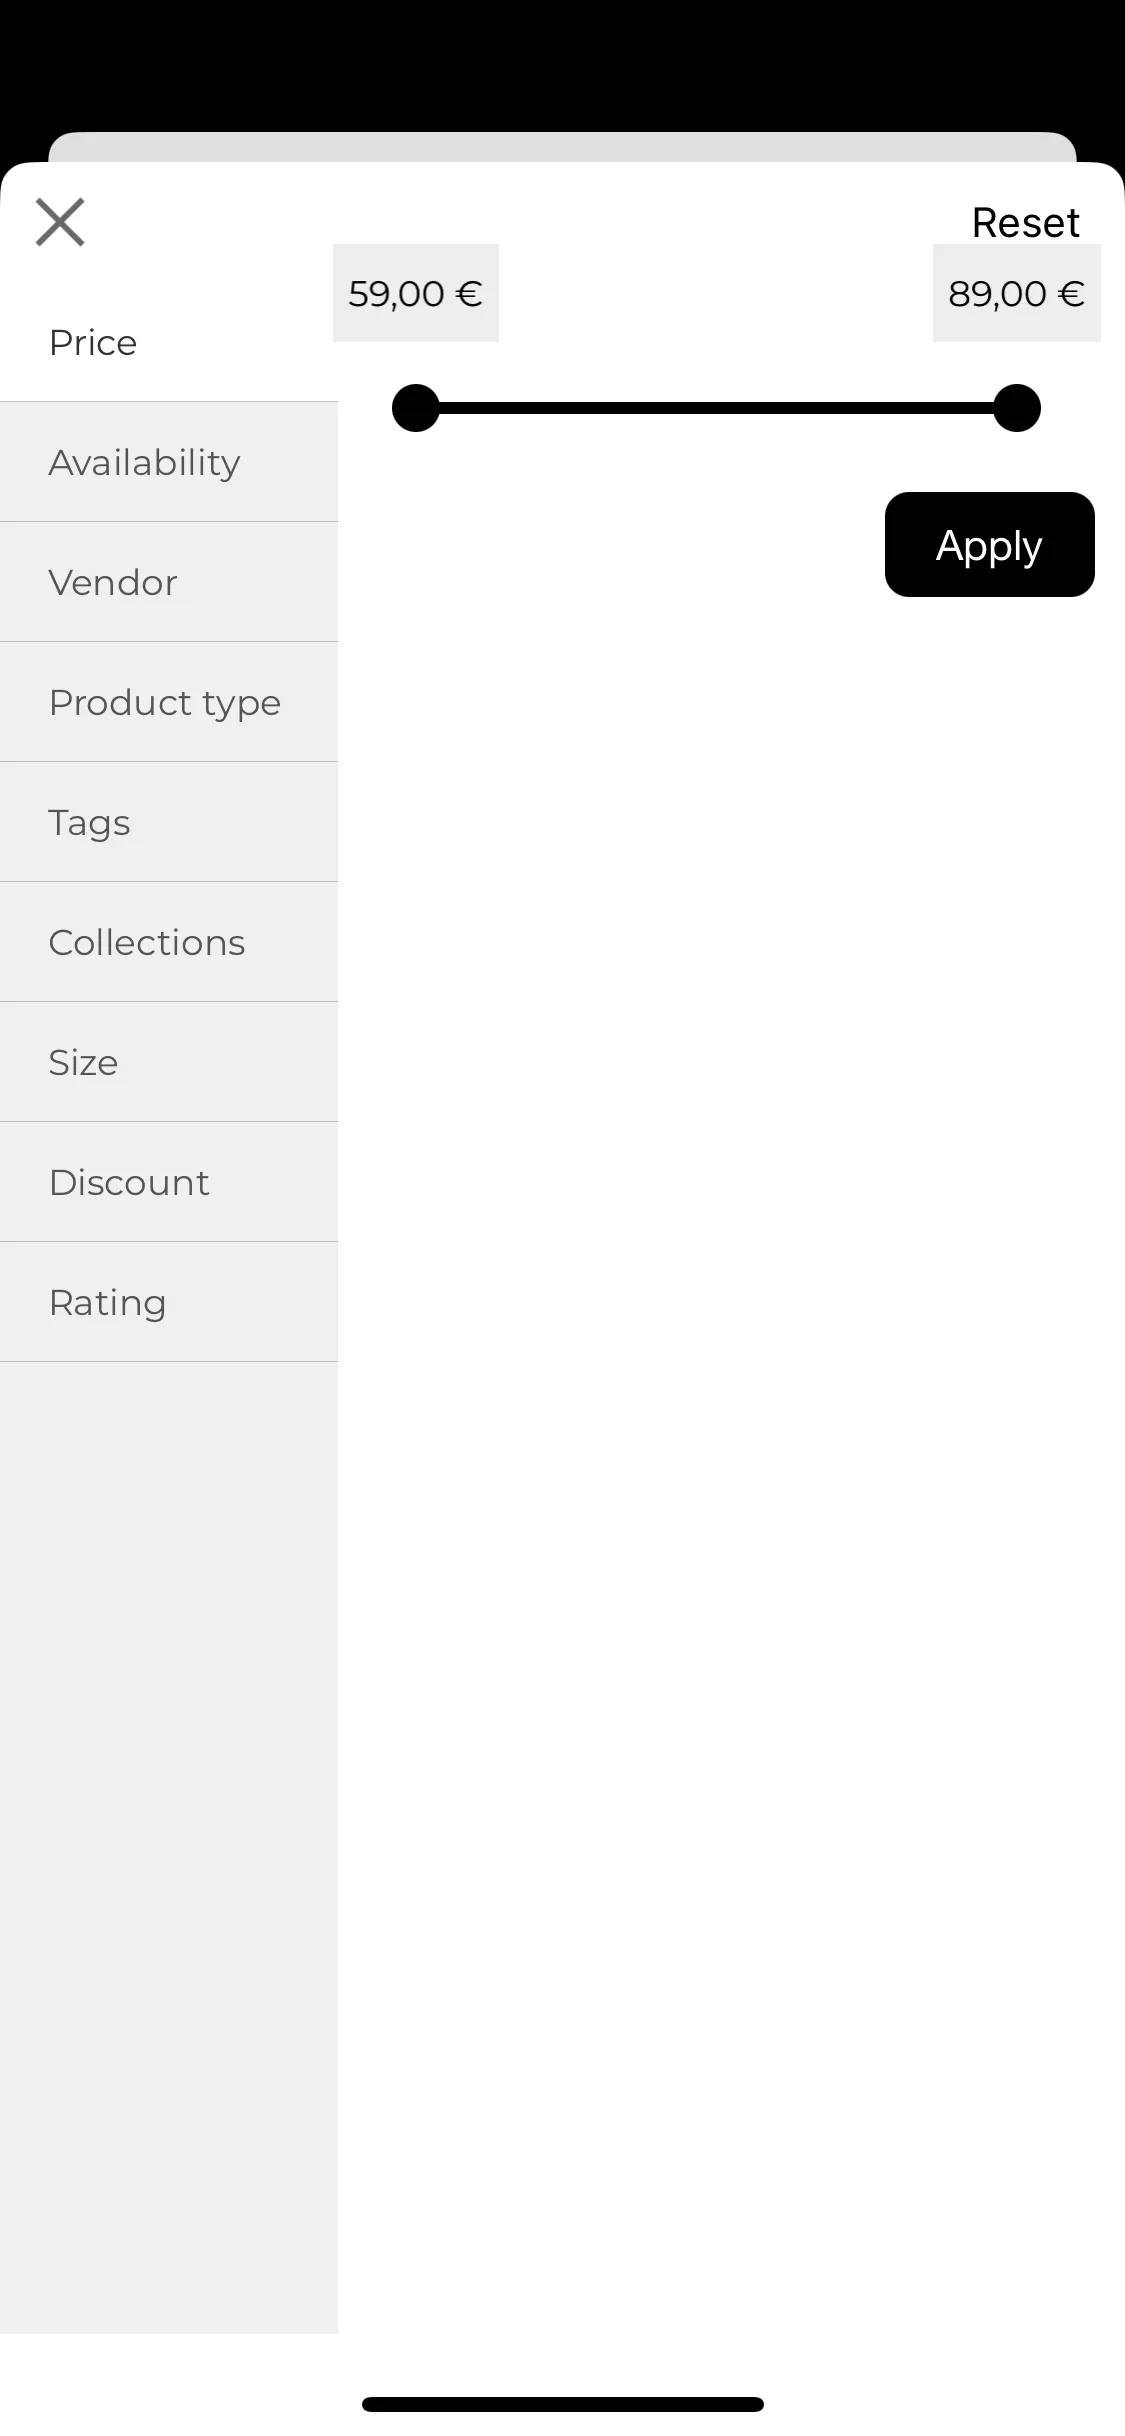Select the Size filter category
Viewport: 1125px width, 2436px height.
tap(169, 1062)
